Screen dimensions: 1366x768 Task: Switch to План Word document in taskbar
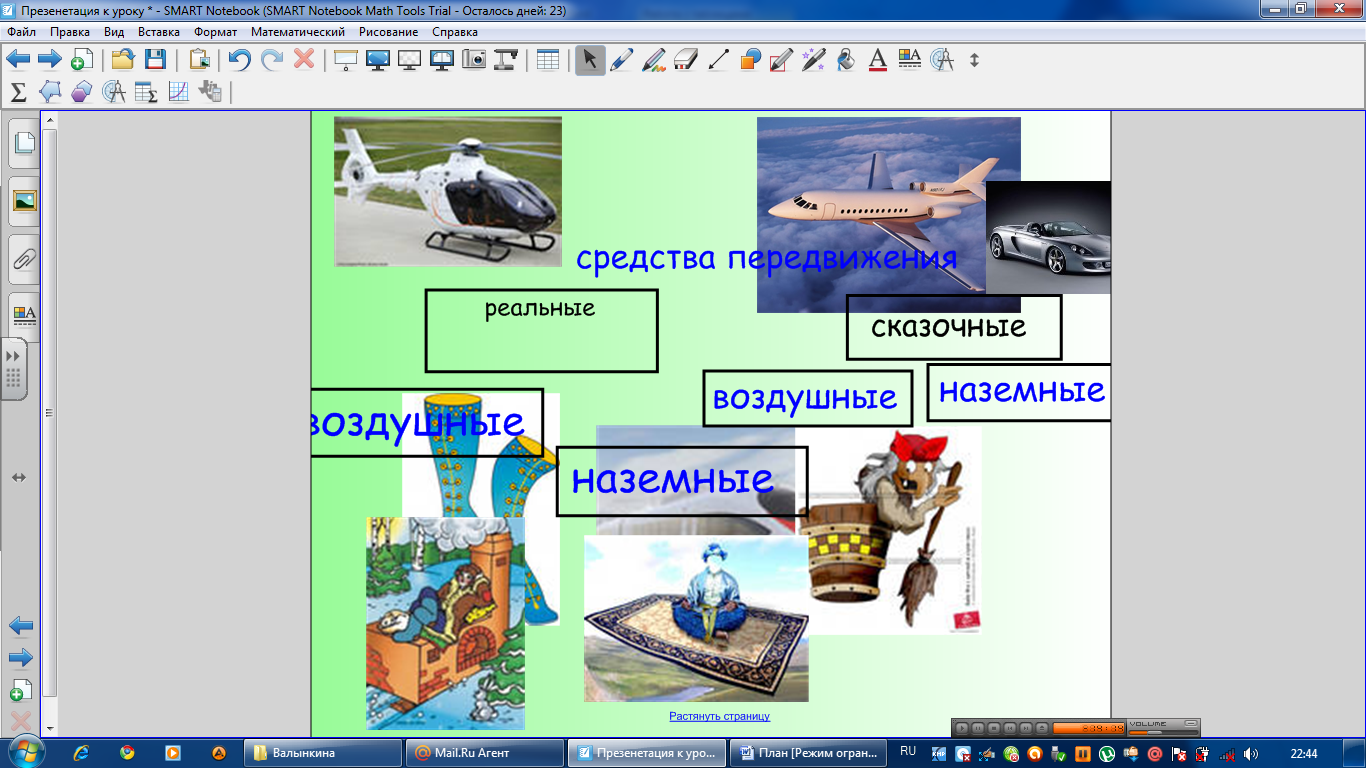click(x=809, y=753)
